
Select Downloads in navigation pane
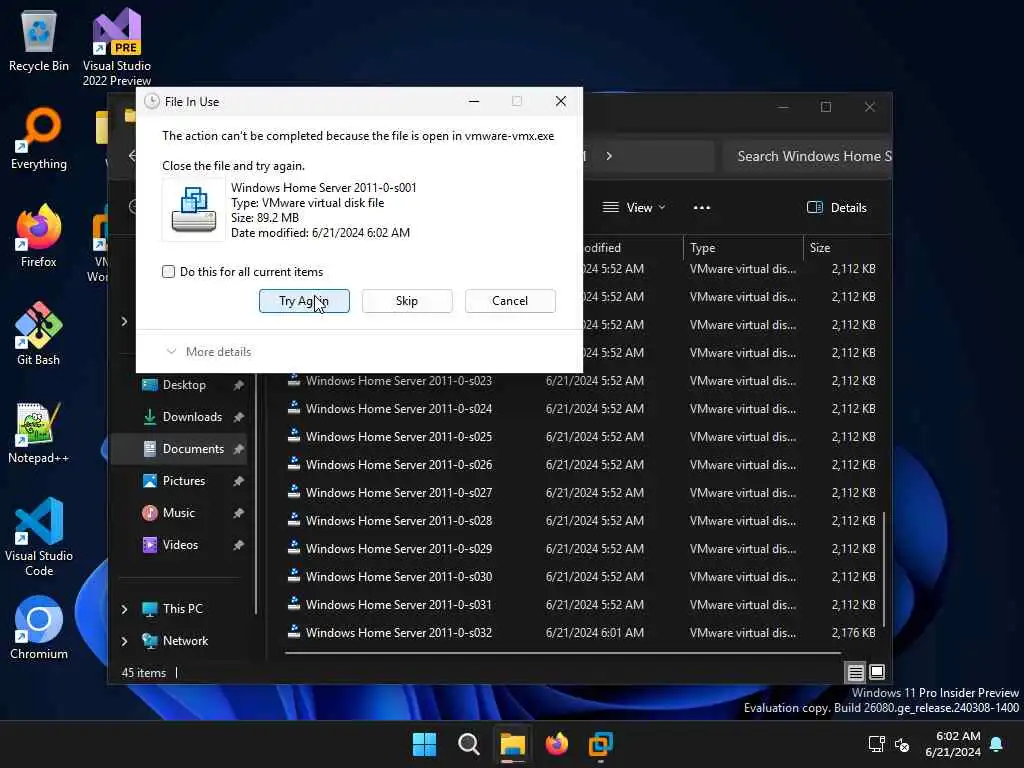(192, 417)
